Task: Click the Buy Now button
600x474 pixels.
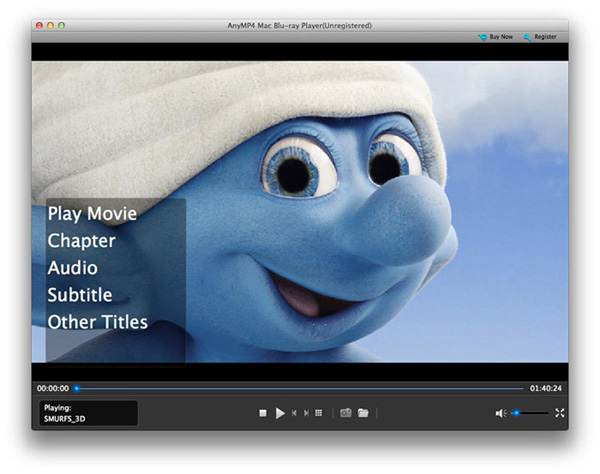Action: coord(496,37)
